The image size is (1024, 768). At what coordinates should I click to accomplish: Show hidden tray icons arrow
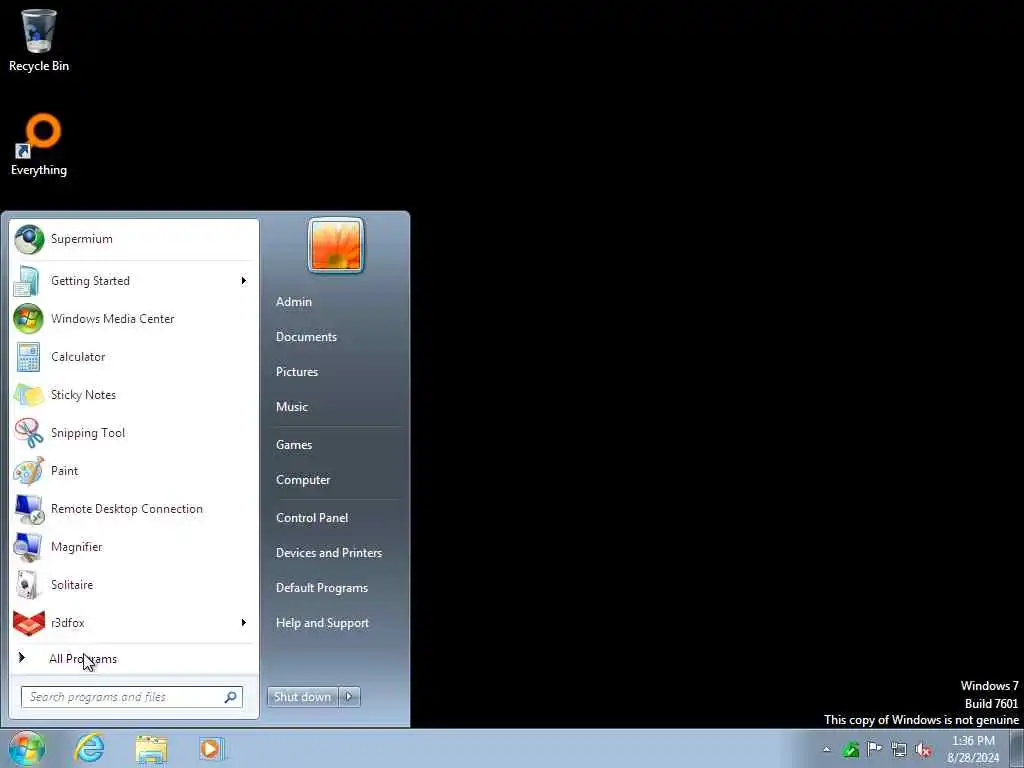pyautogui.click(x=826, y=750)
